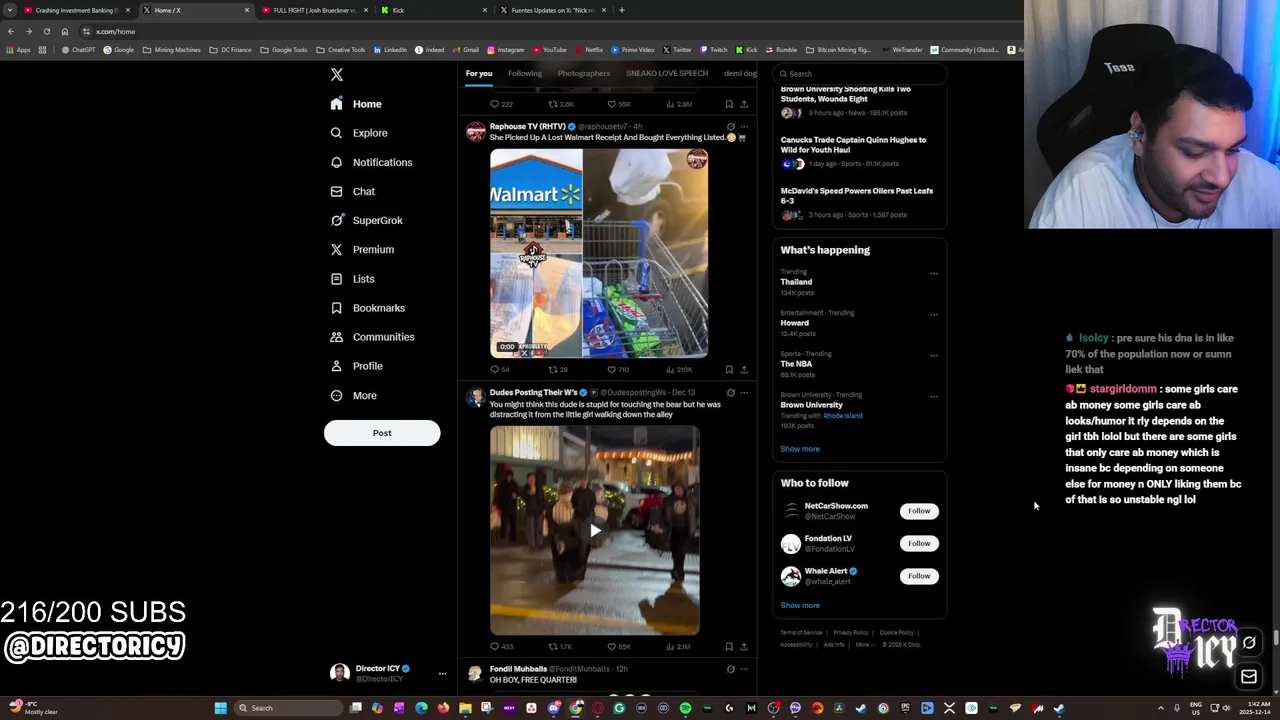1280x720 pixels.
Task: Switch to the Photographers tab
Action: click(583, 73)
